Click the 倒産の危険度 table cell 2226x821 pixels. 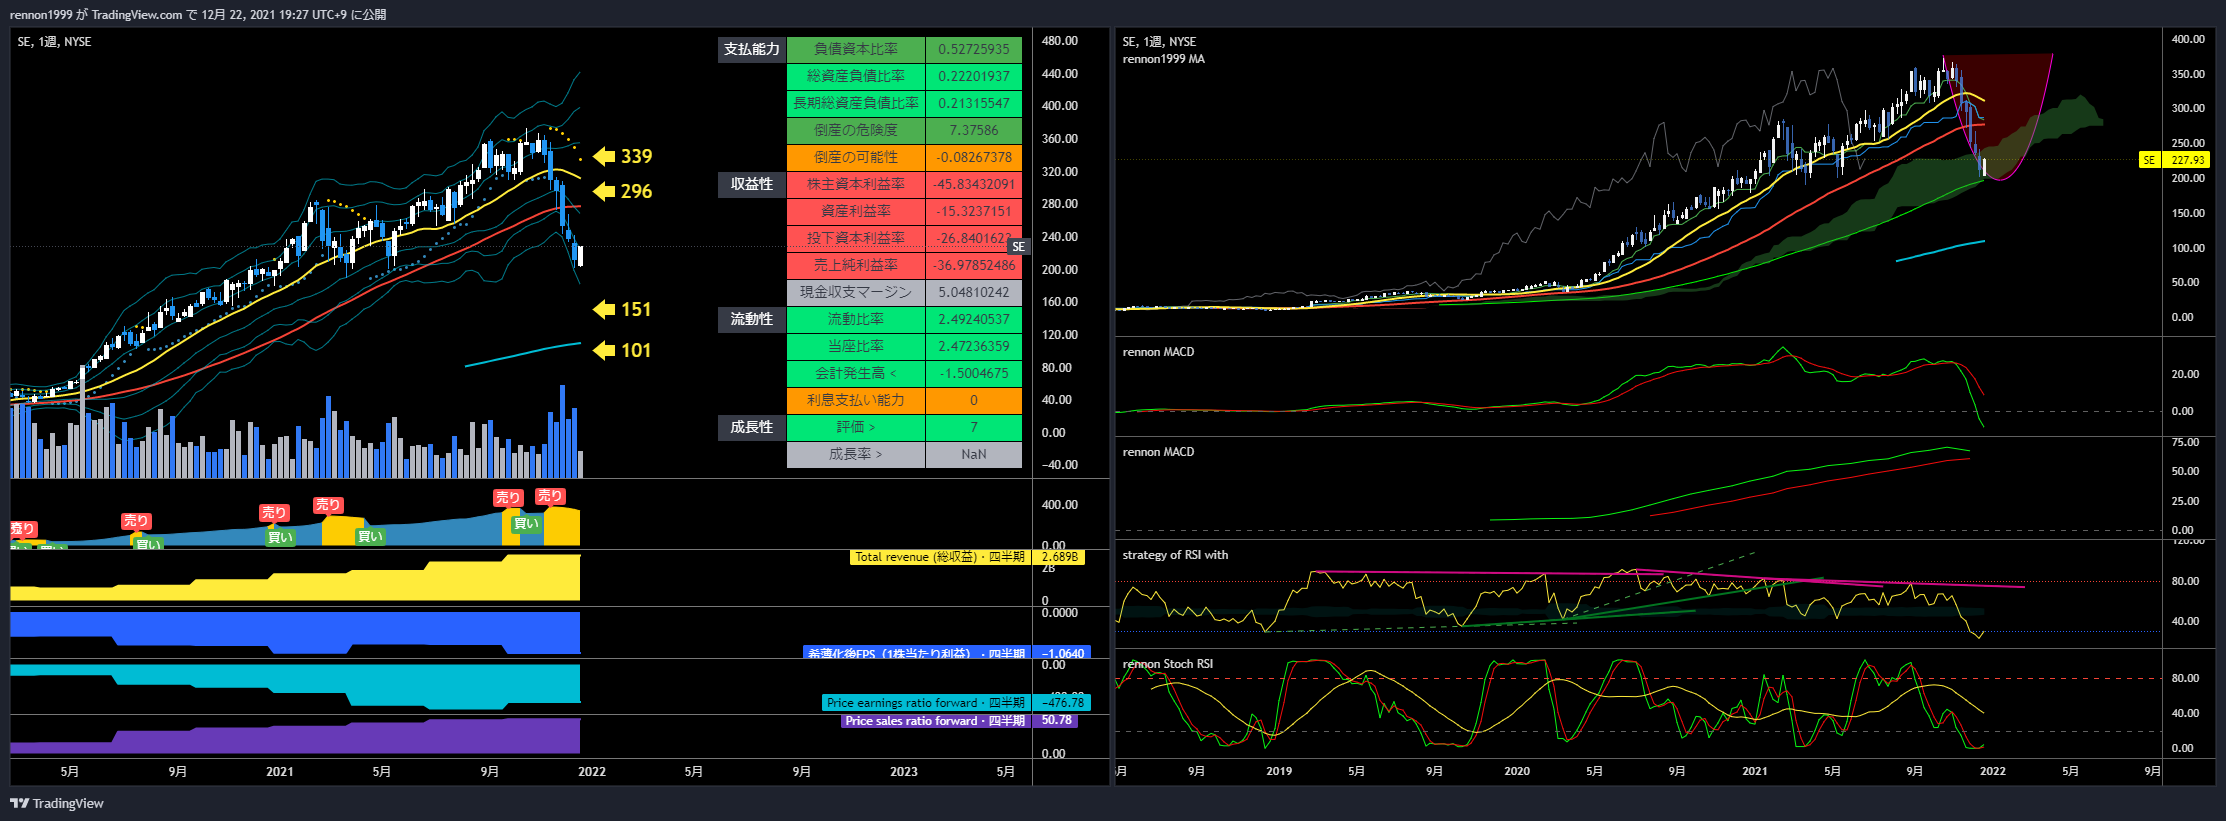tap(856, 130)
